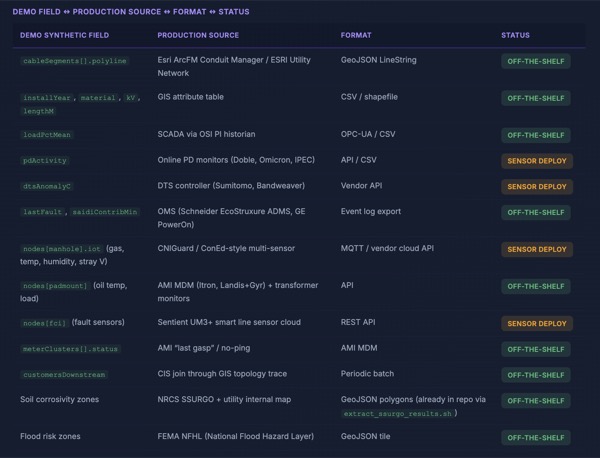Viewport: 600px width, 458px height.
Task: Click 'AMI MDM (Itron, Landis+Gyr)' cell
Action: pyautogui.click(x=238, y=292)
